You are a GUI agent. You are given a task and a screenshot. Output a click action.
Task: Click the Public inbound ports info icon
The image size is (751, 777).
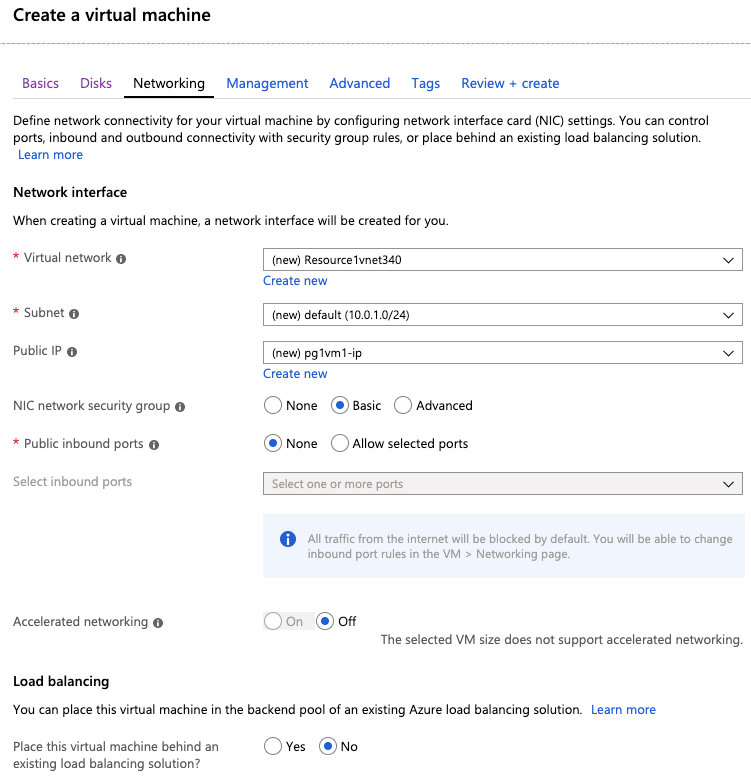tap(154, 445)
